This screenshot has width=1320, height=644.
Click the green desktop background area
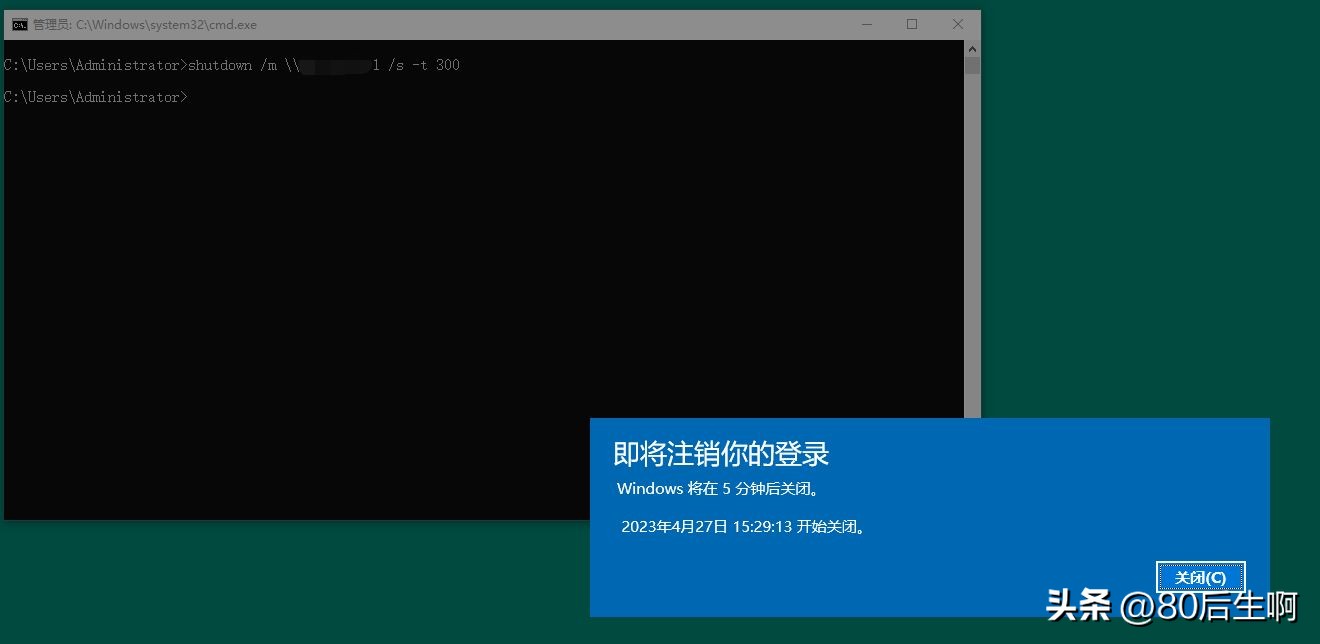1150,200
